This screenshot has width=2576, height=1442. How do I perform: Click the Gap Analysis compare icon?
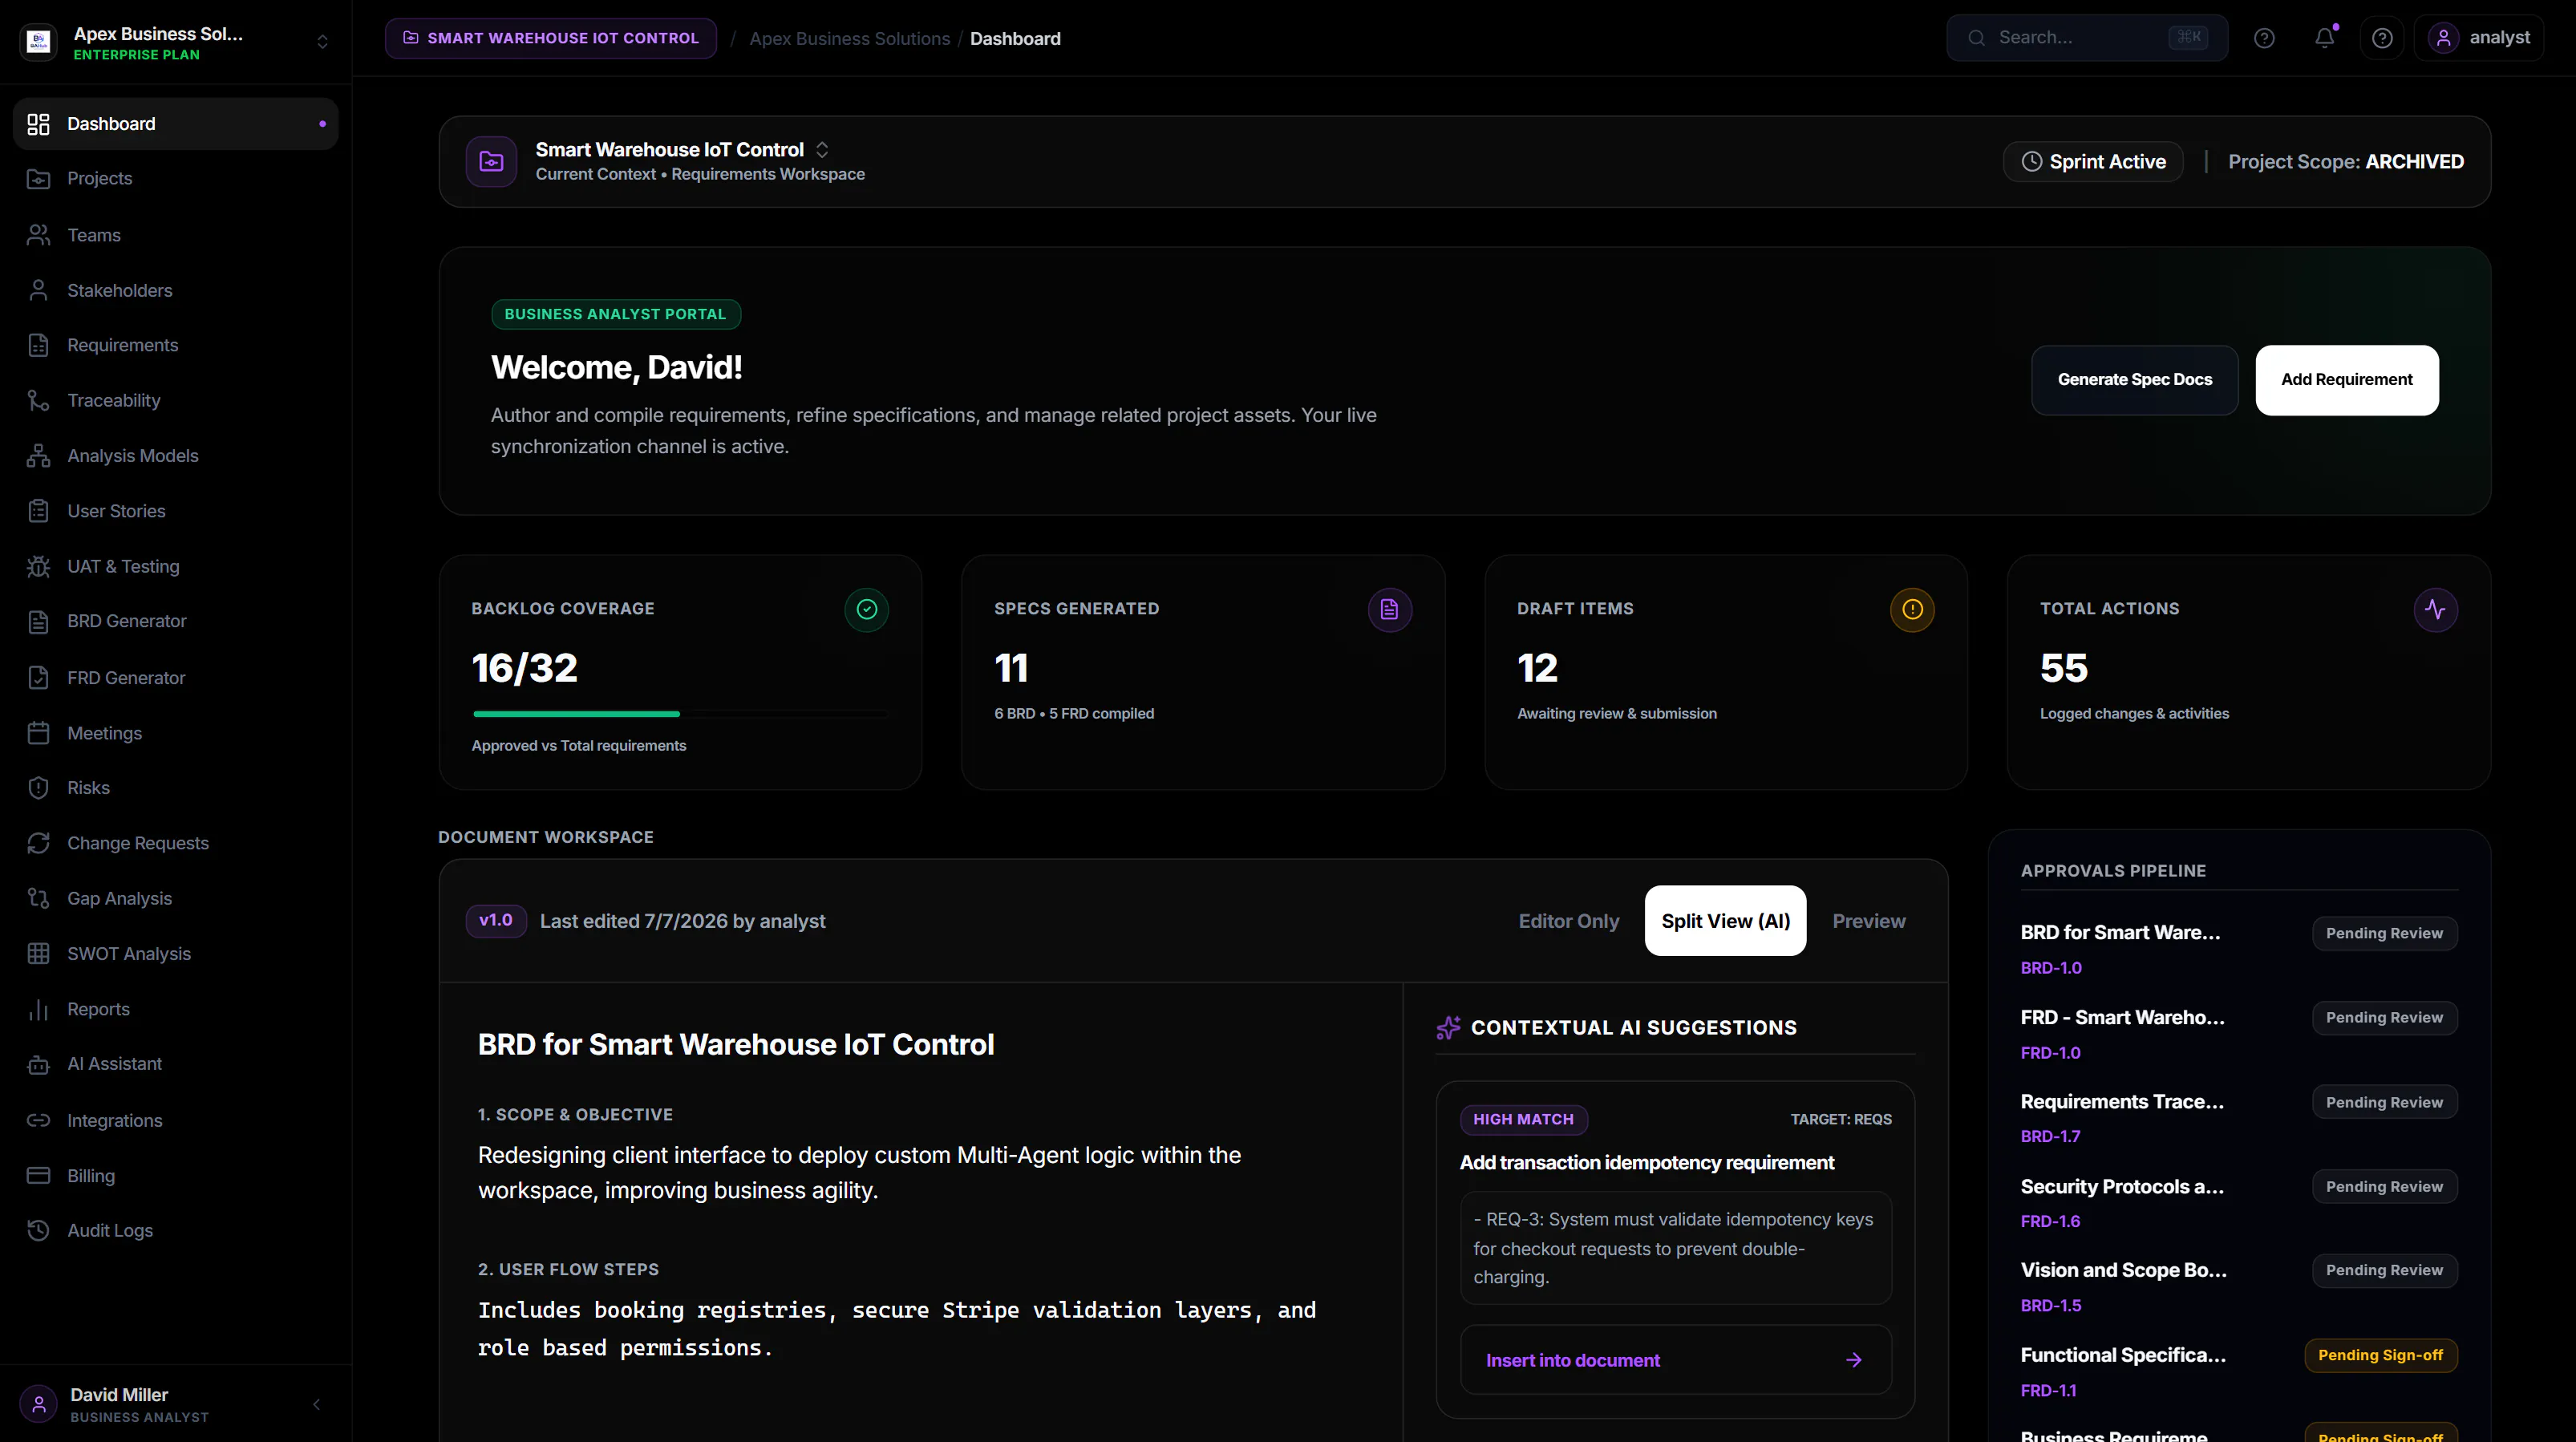(38, 898)
